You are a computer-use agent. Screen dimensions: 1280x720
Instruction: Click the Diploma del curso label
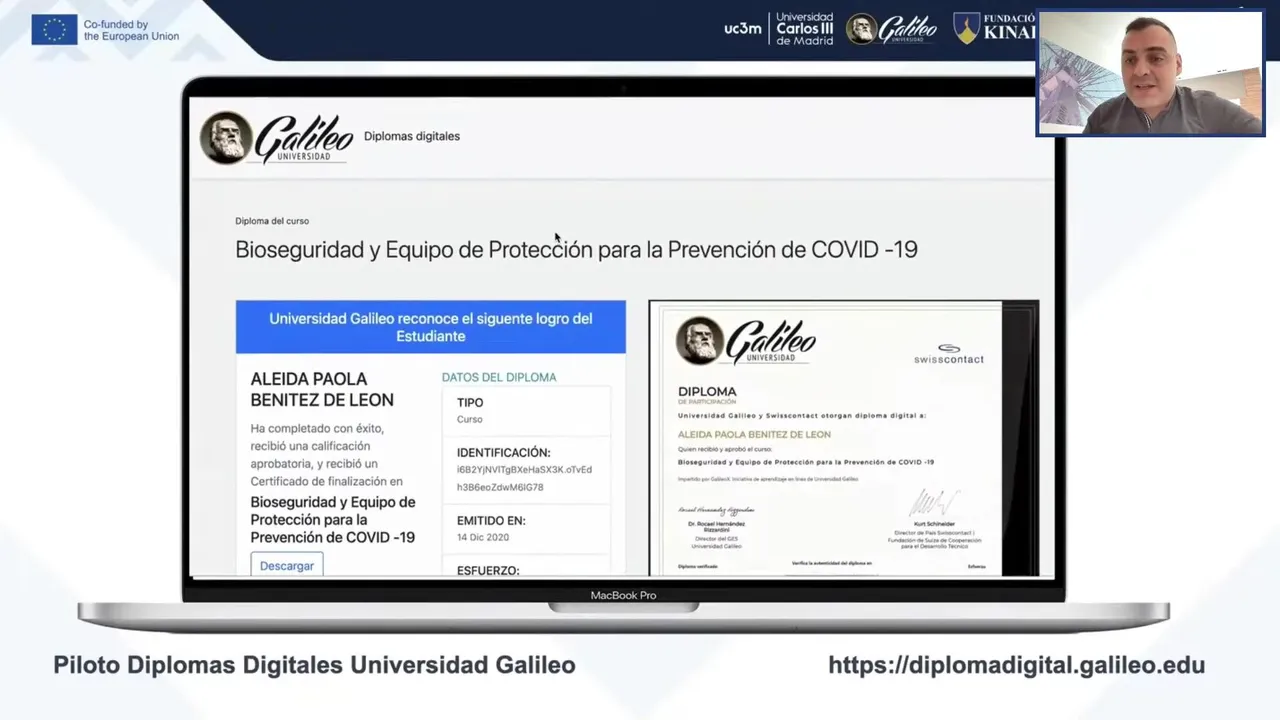pos(272,221)
